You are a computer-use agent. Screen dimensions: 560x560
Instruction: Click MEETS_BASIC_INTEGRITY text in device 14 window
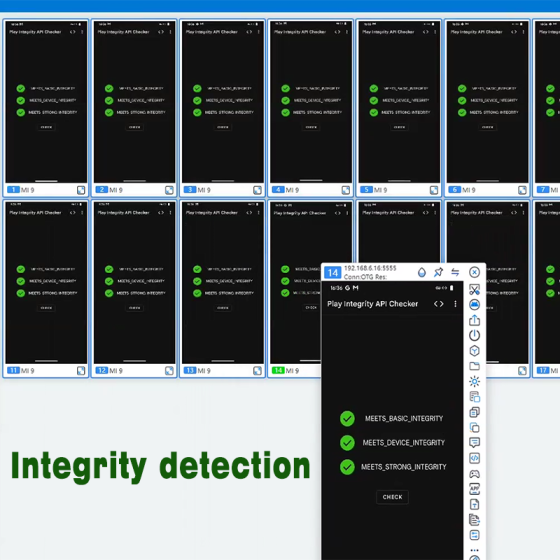coord(404,419)
